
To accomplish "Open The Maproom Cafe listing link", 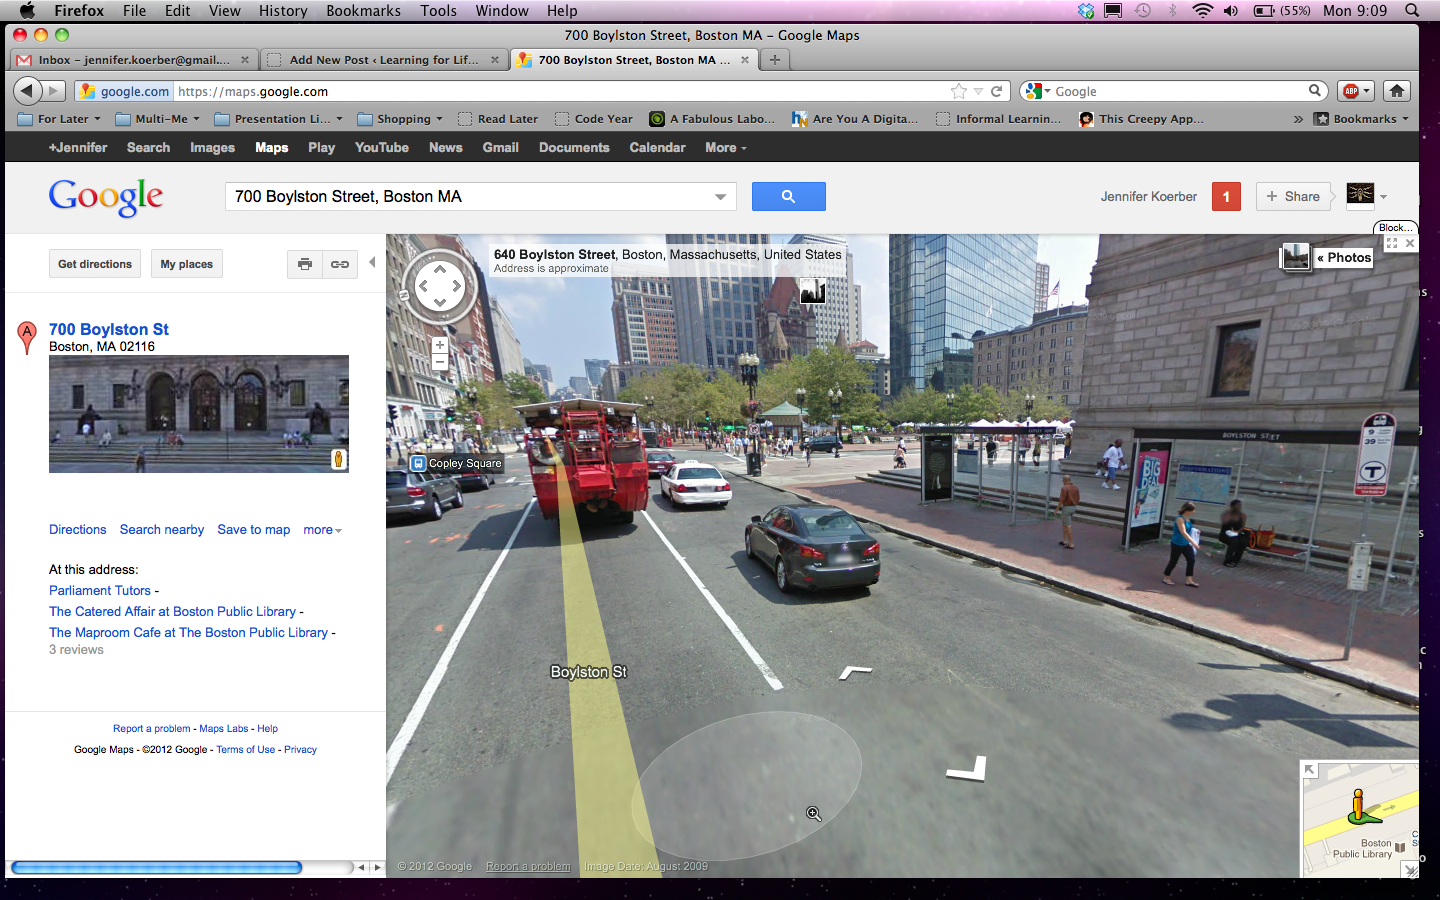I will pos(189,632).
